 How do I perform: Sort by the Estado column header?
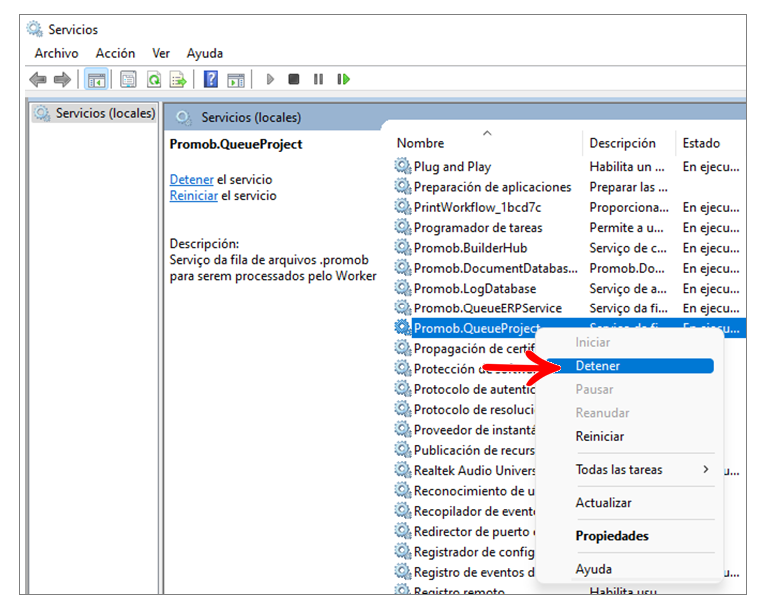[701, 143]
